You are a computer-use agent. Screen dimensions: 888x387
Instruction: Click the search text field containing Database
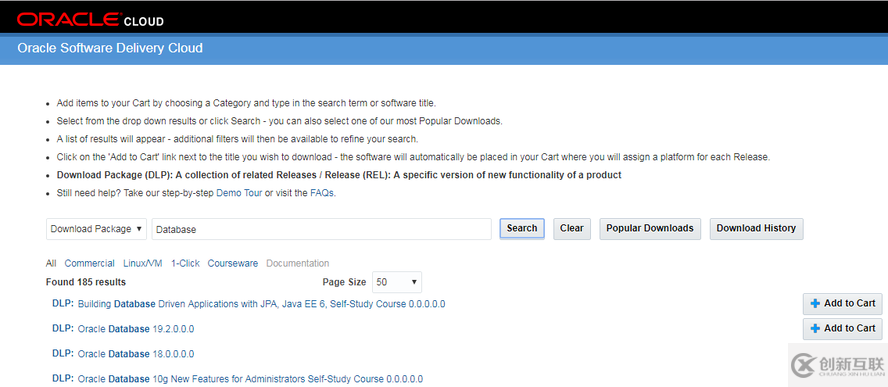coord(322,229)
